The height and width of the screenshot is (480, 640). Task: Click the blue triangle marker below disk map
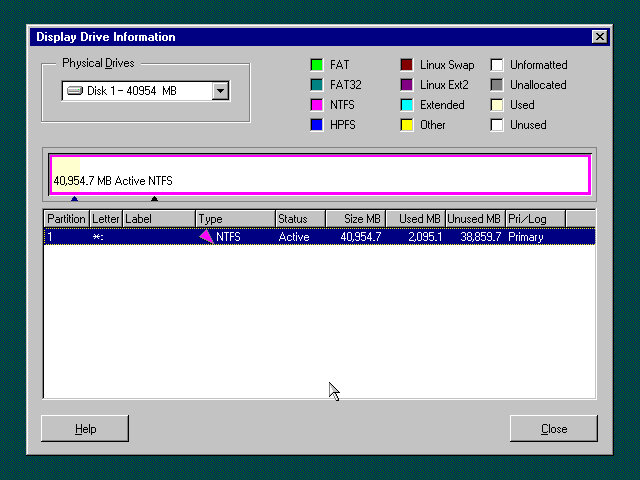click(x=74, y=198)
